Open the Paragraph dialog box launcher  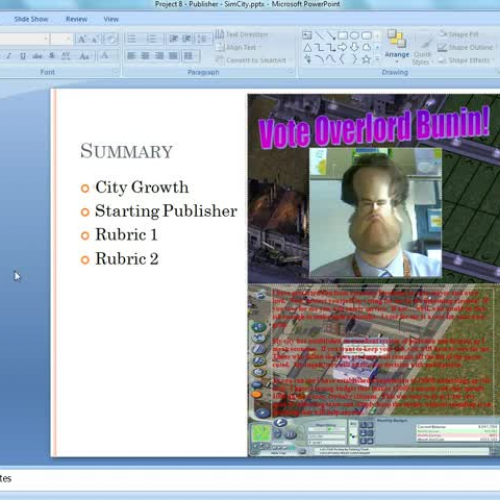[291, 71]
